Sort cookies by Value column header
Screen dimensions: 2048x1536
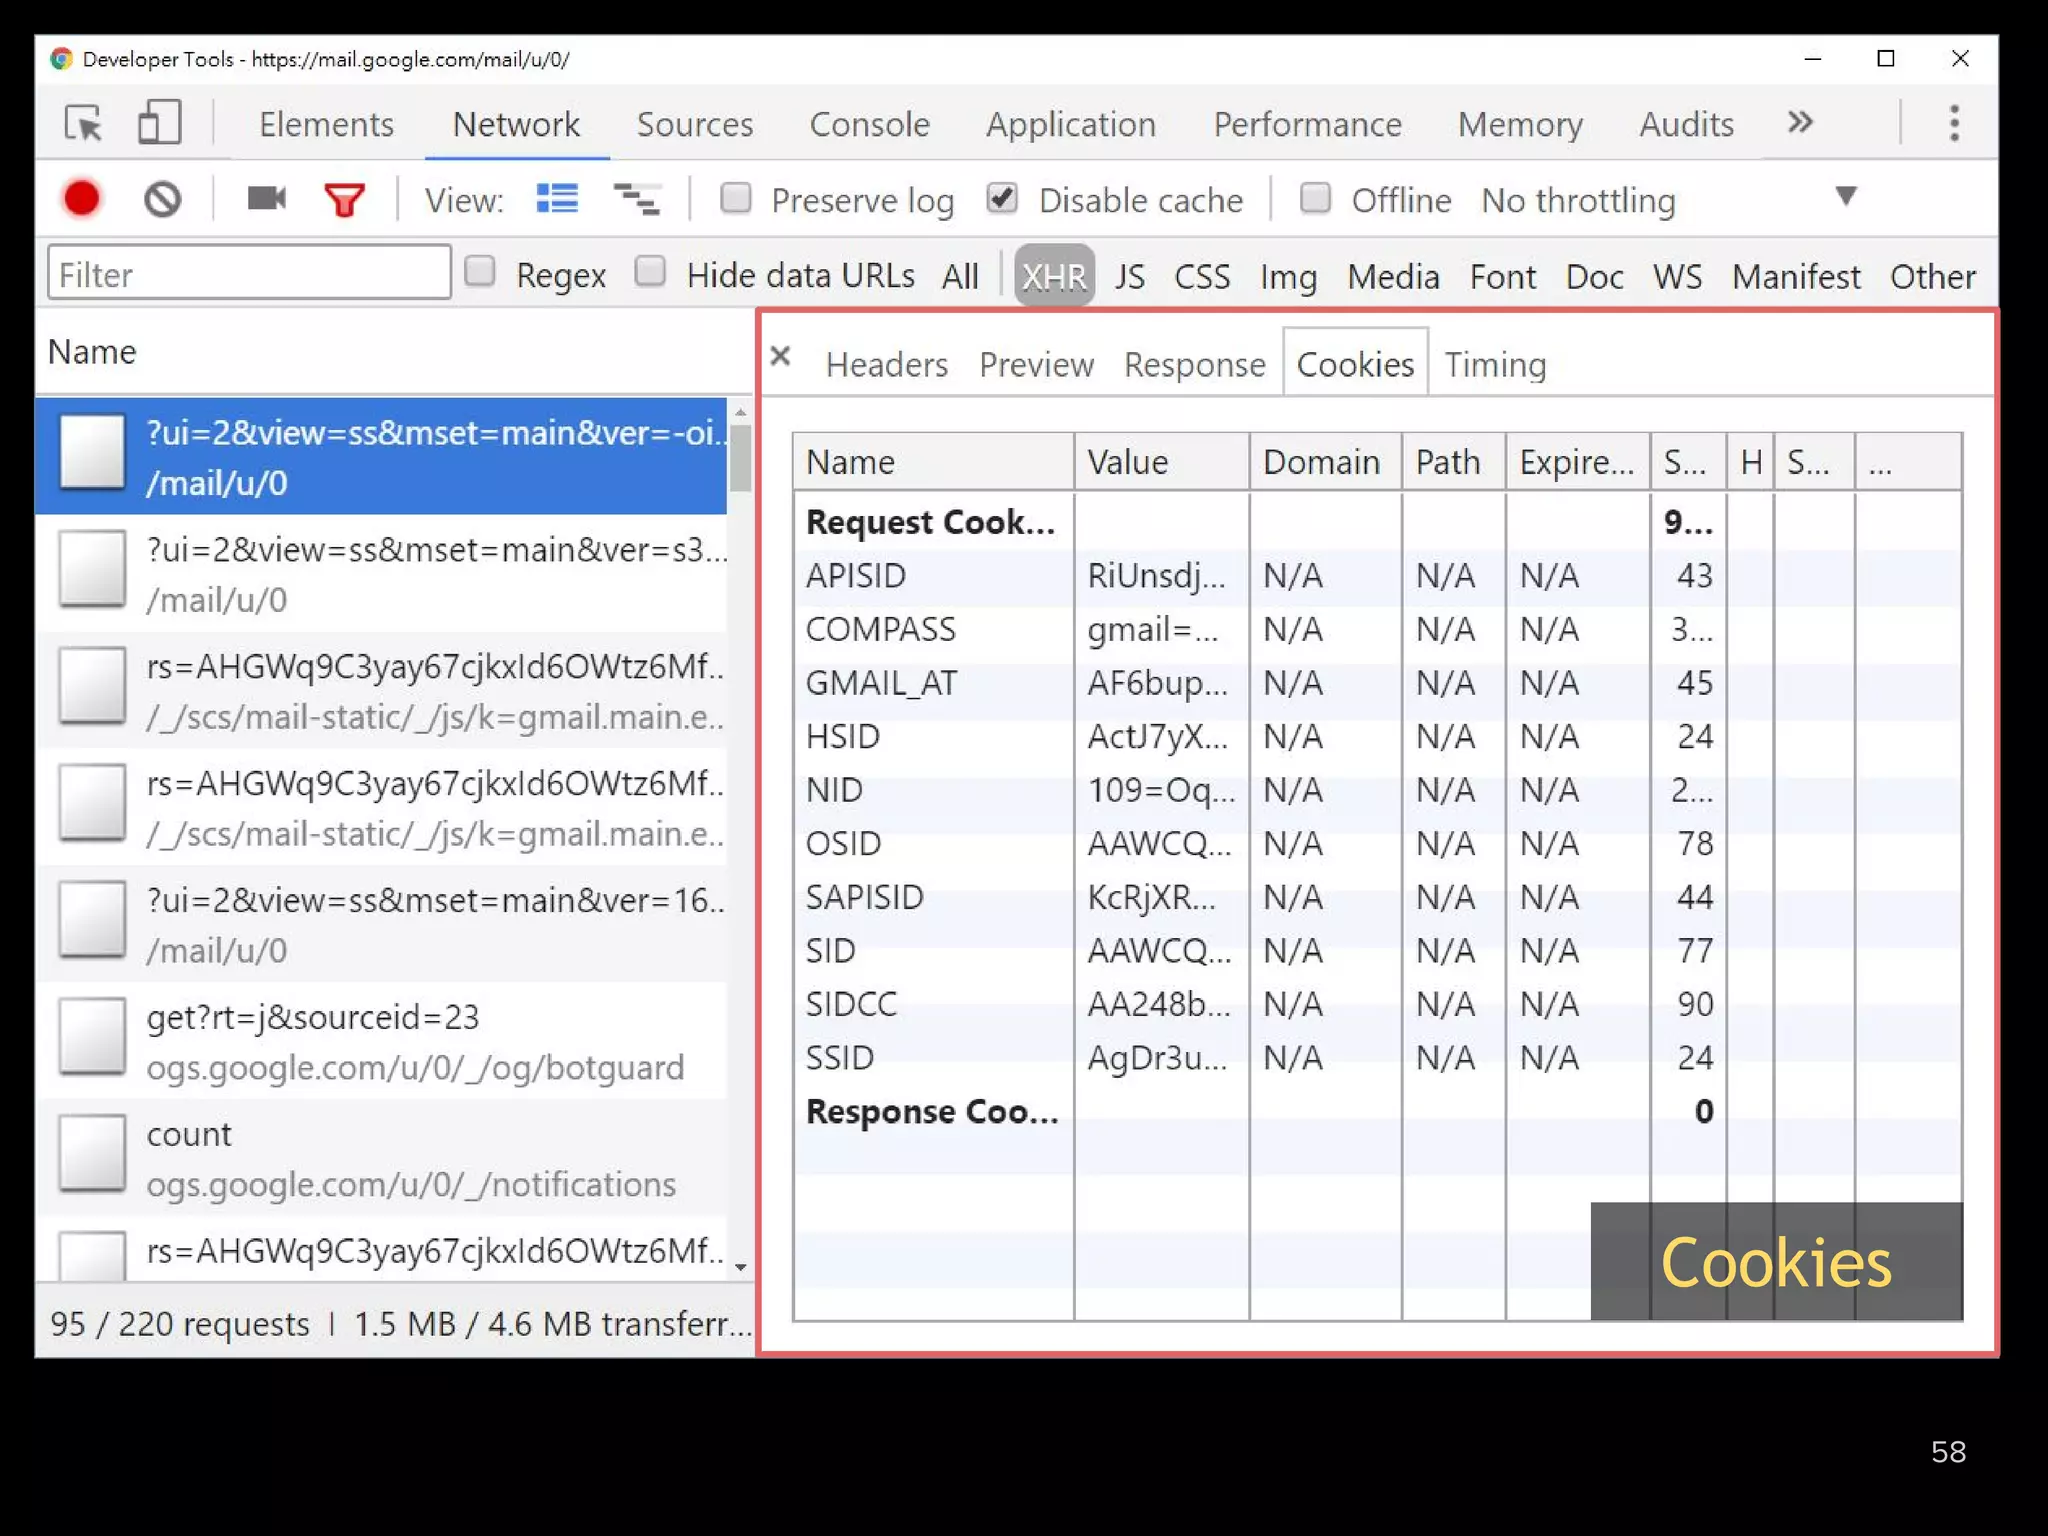(1161, 462)
